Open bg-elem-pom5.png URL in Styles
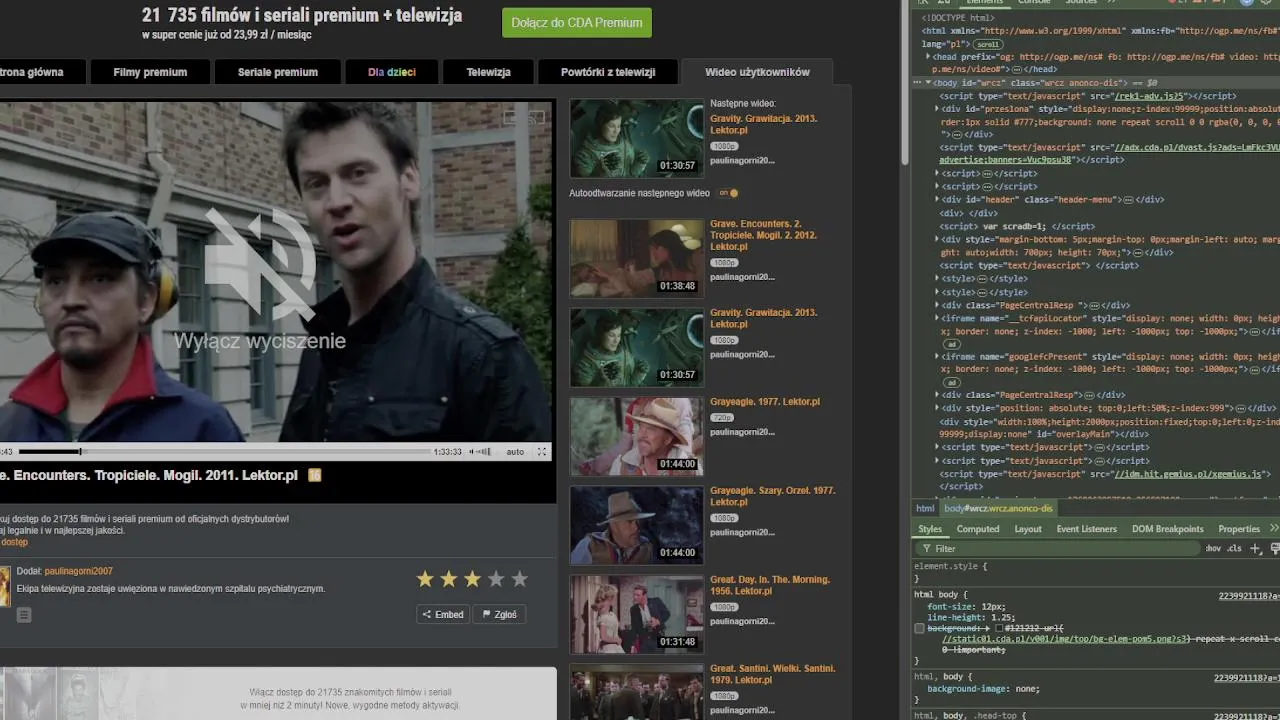 coord(1065,638)
